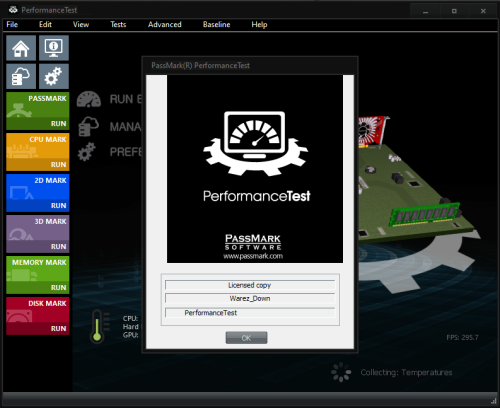500x408 pixels.
Task: Click the Hard disk temperature label
Action: pos(131,327)
